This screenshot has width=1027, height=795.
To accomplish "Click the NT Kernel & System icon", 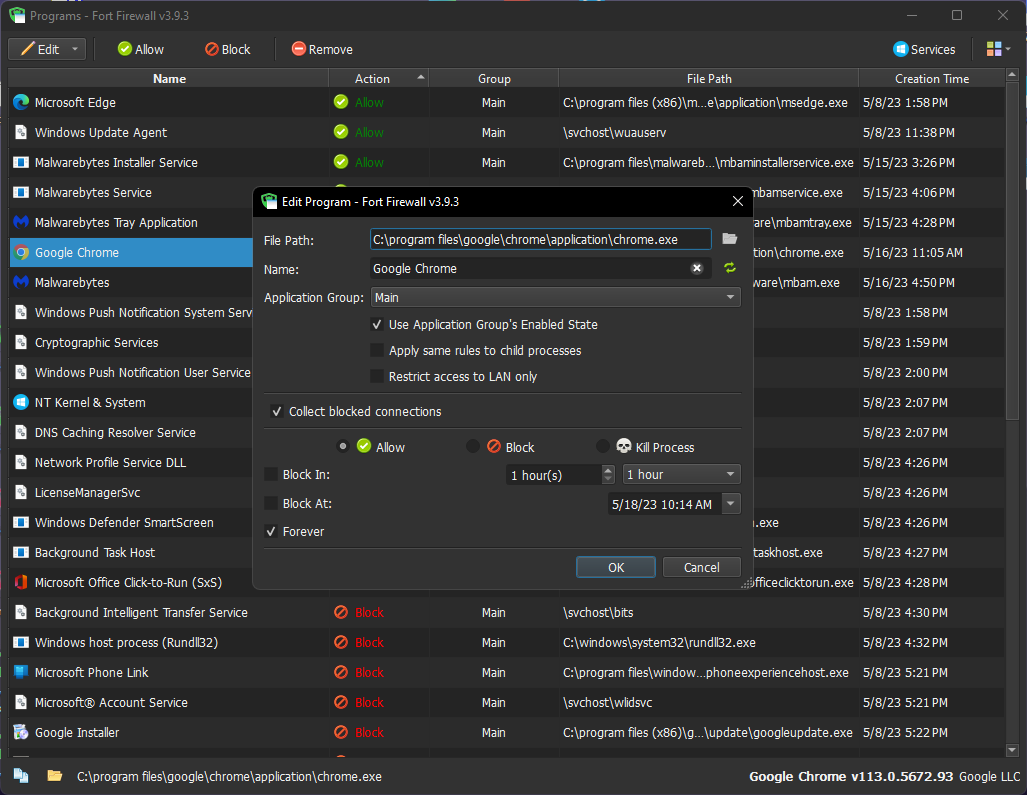I will [21, 402].
